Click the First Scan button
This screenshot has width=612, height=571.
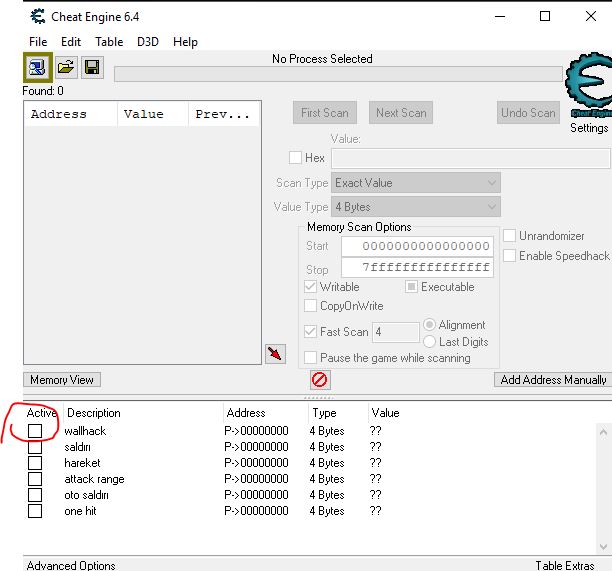325,113
